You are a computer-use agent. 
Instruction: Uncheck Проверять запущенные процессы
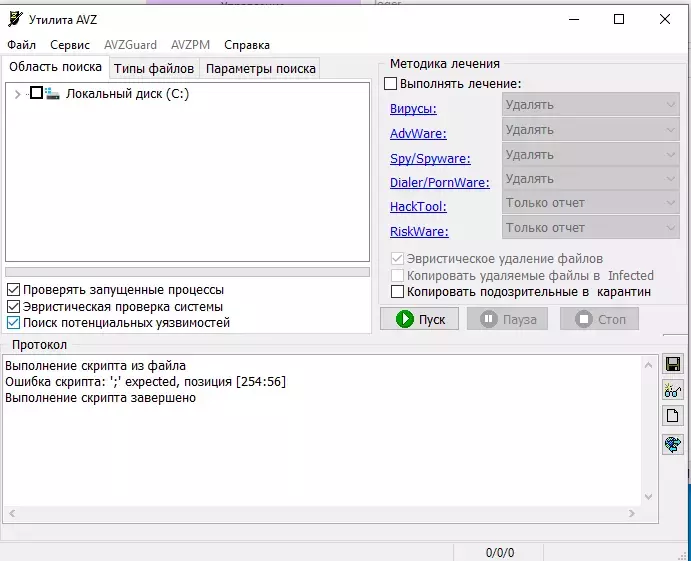click(x=13, y=290)
